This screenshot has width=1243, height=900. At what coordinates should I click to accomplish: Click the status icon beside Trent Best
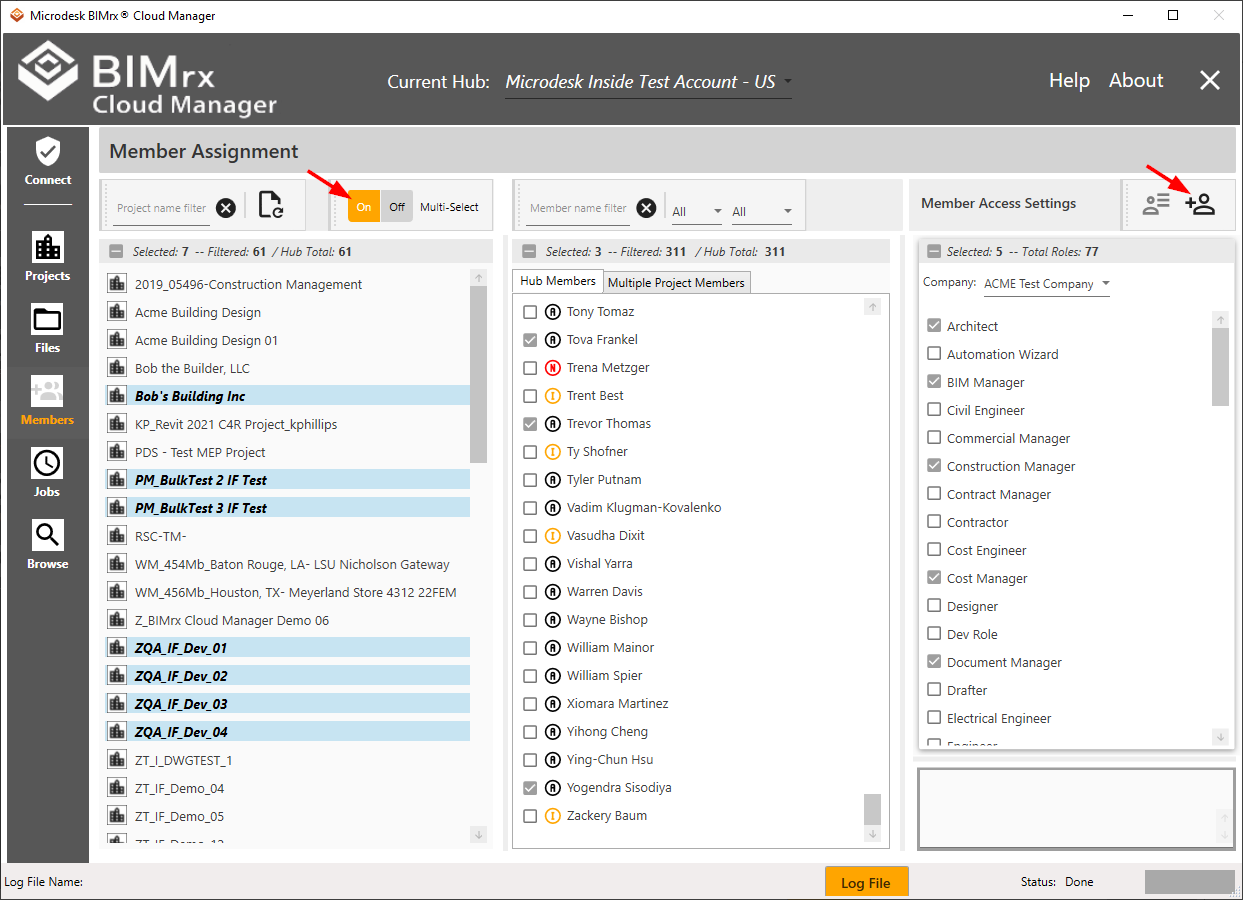552,396
